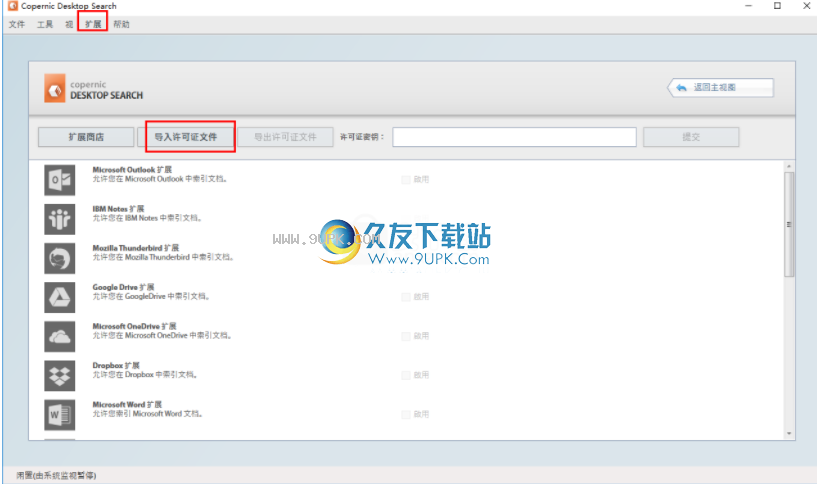Click the Microsoft Outlook extension icon
Image resolution: width=817 pixels, height=484 pixels.
[59, 180]
